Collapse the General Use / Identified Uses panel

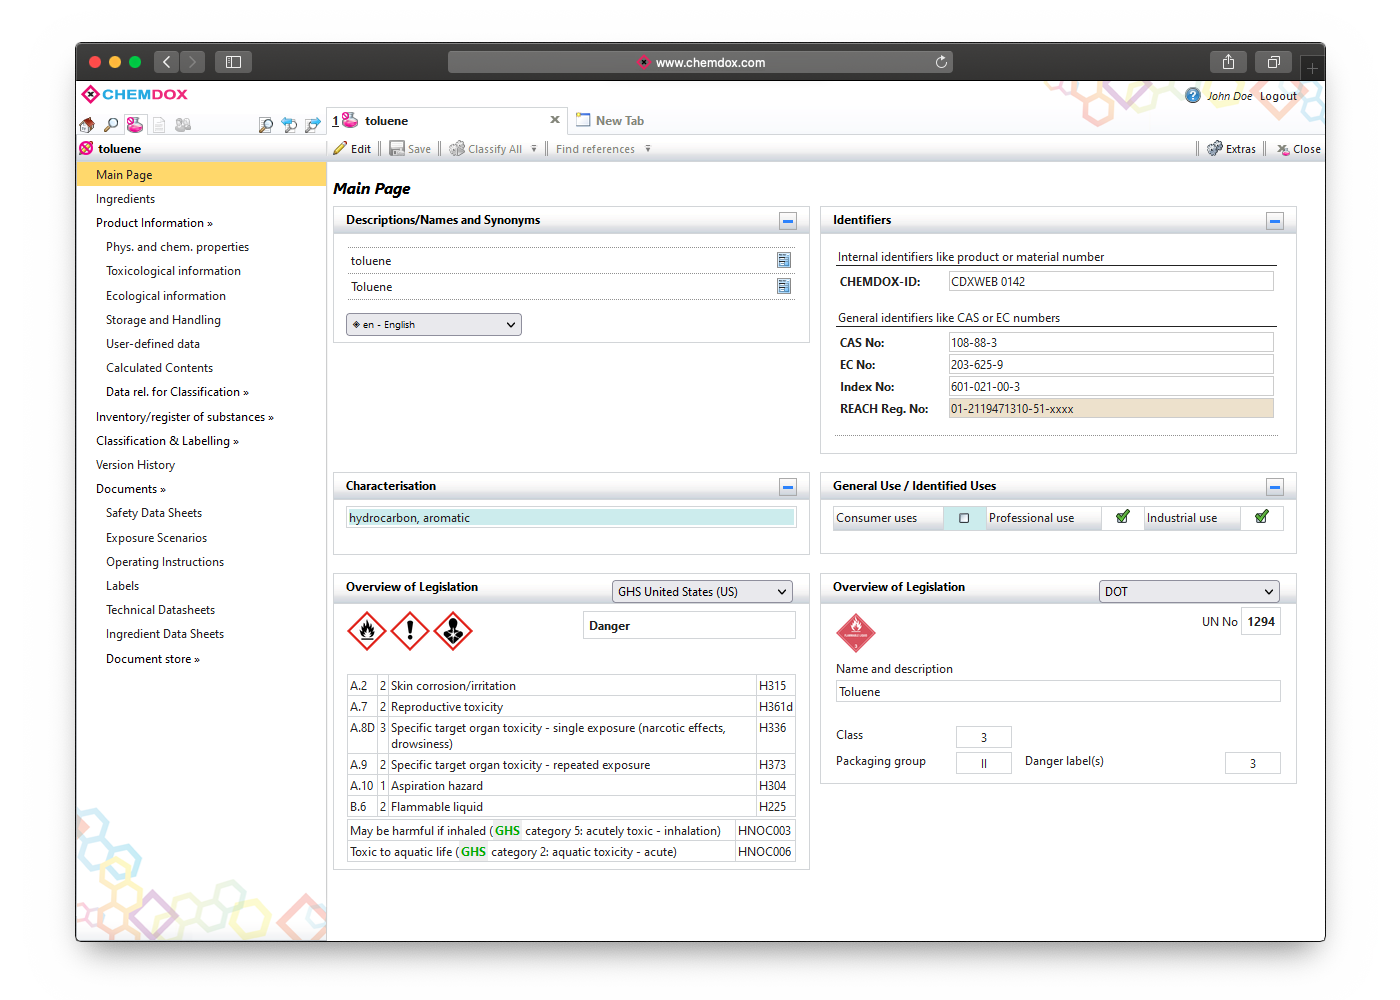[x=1275, y=487]
